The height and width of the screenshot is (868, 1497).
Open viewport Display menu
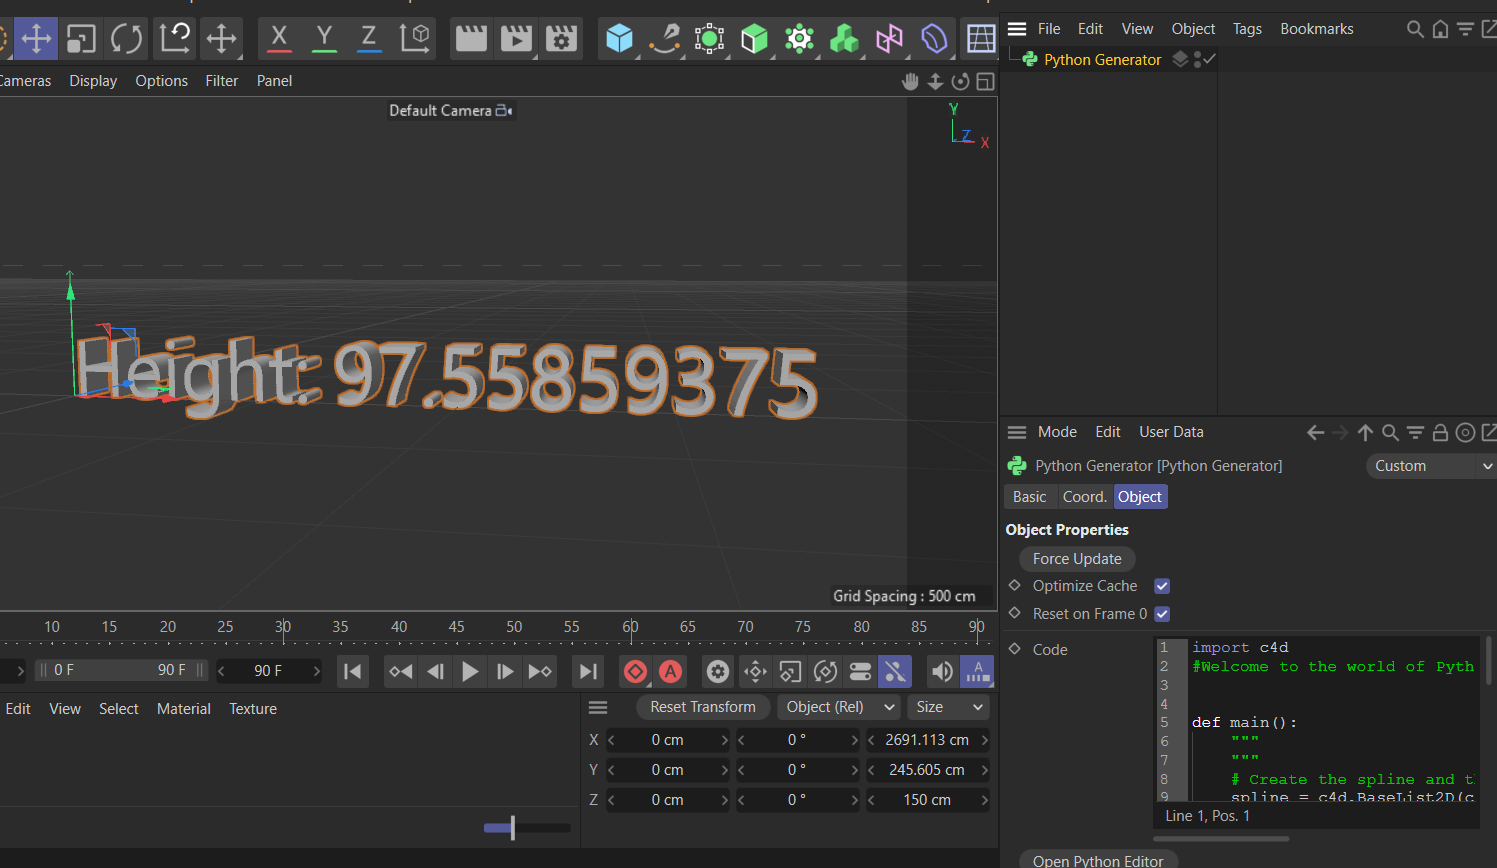(93, 81)
